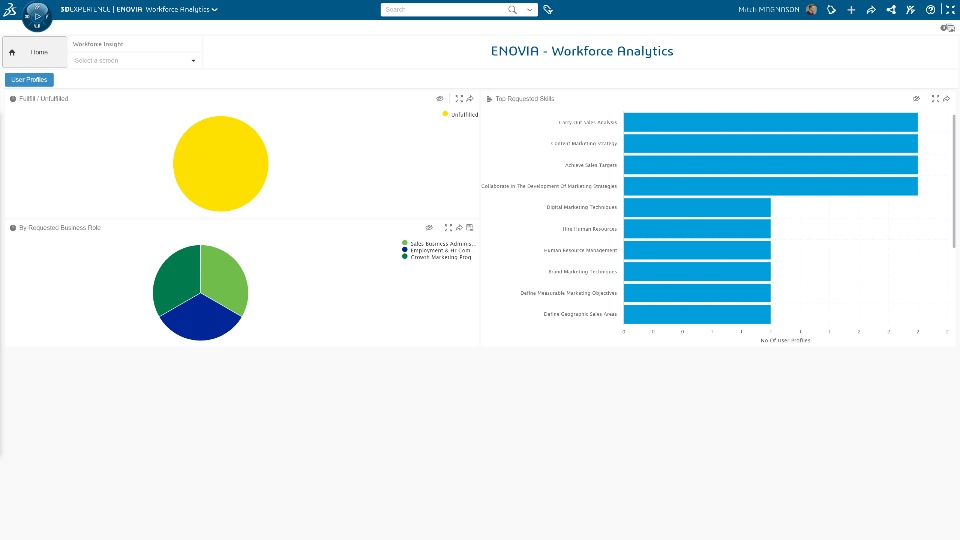Click the Top Requested Skills scrollbar
This screenshot has width=960, height=540.
click(x=954, y=181)
